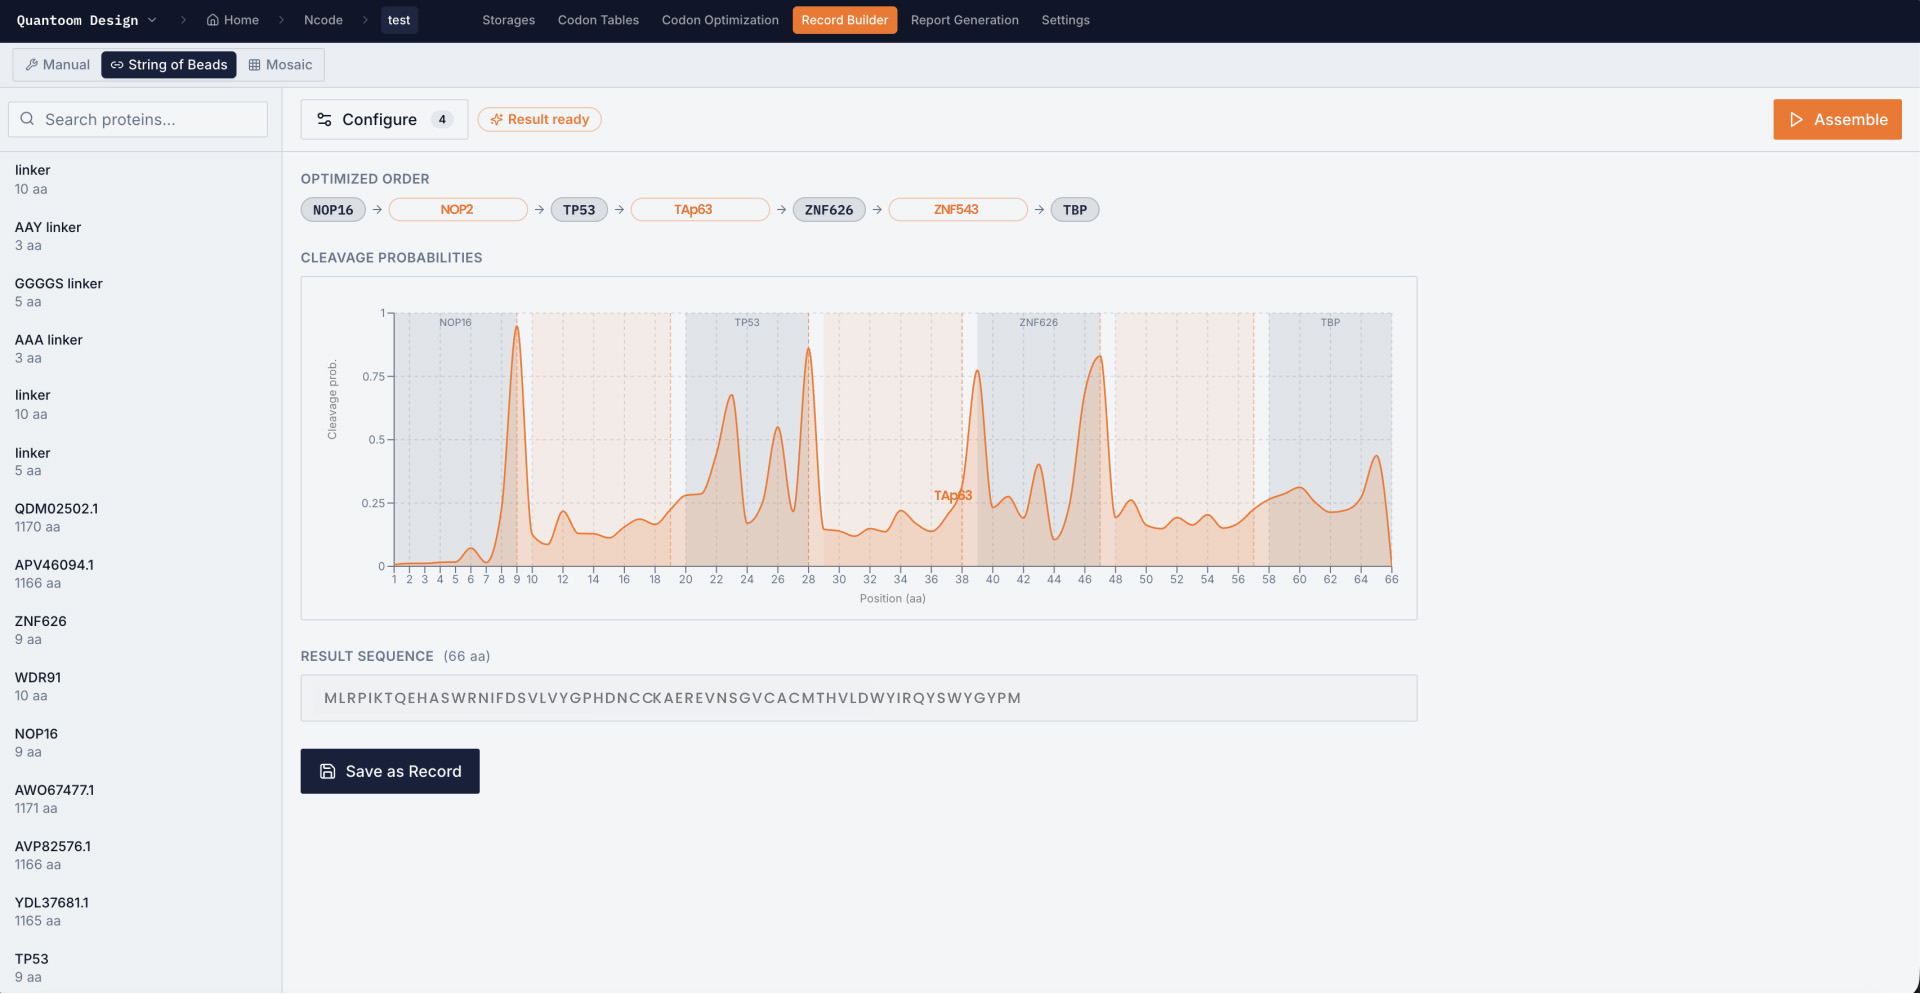Click the Home icon in breadcrumb

click(x=212, y=20)
